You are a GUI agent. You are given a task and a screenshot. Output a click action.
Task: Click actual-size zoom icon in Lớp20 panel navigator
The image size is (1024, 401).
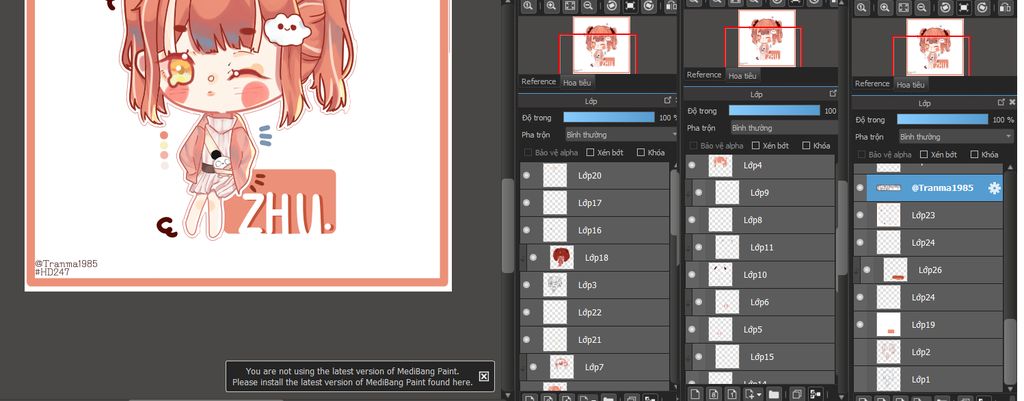coord(528,6)
